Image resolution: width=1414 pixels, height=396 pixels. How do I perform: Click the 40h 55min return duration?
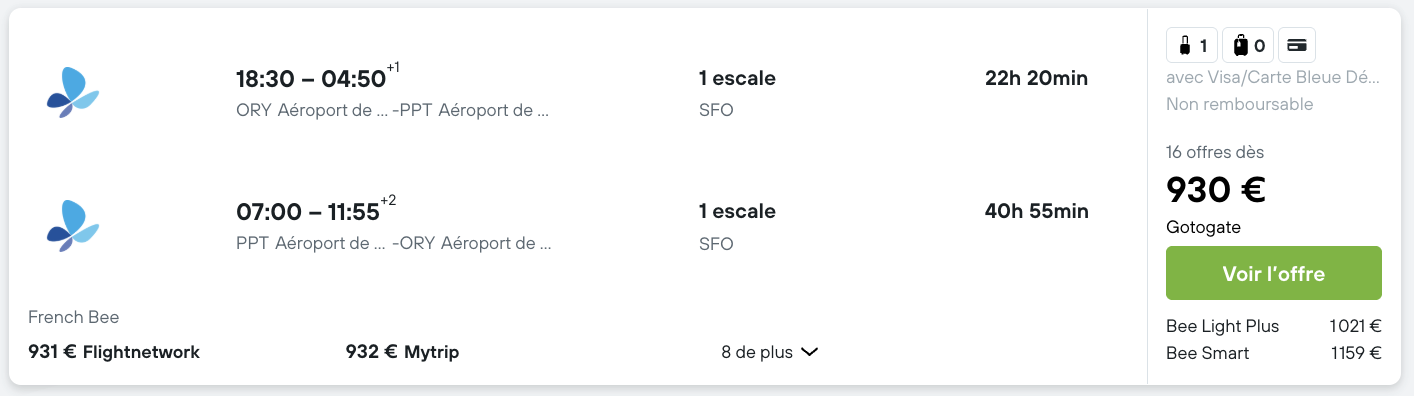(x=1036, y=211)
